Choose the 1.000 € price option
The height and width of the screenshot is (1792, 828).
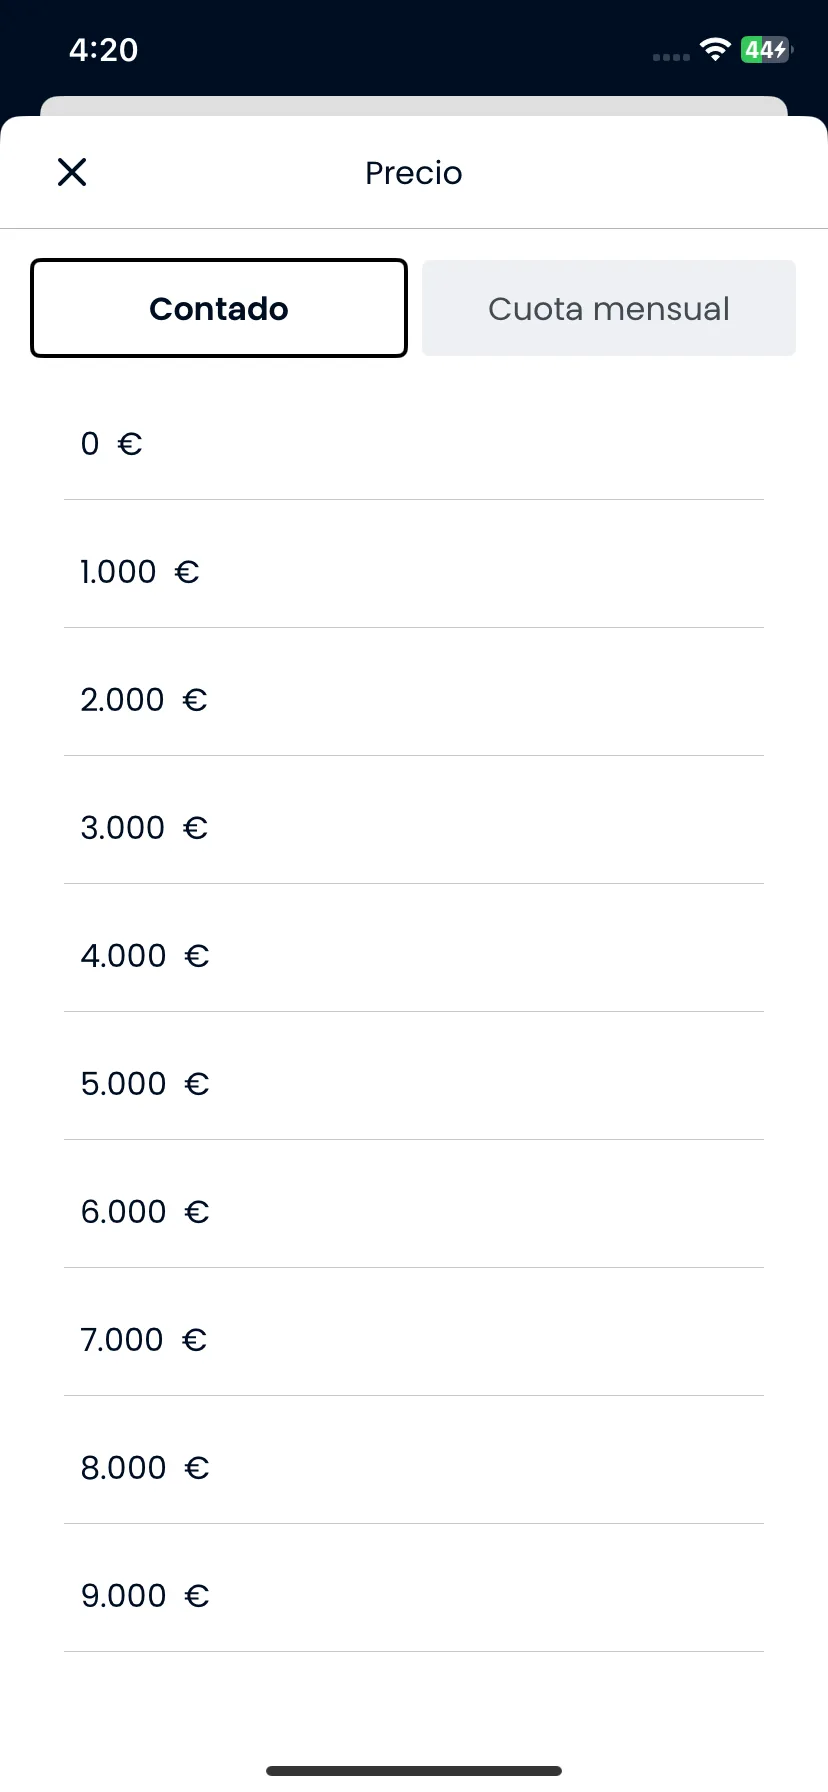414,572
